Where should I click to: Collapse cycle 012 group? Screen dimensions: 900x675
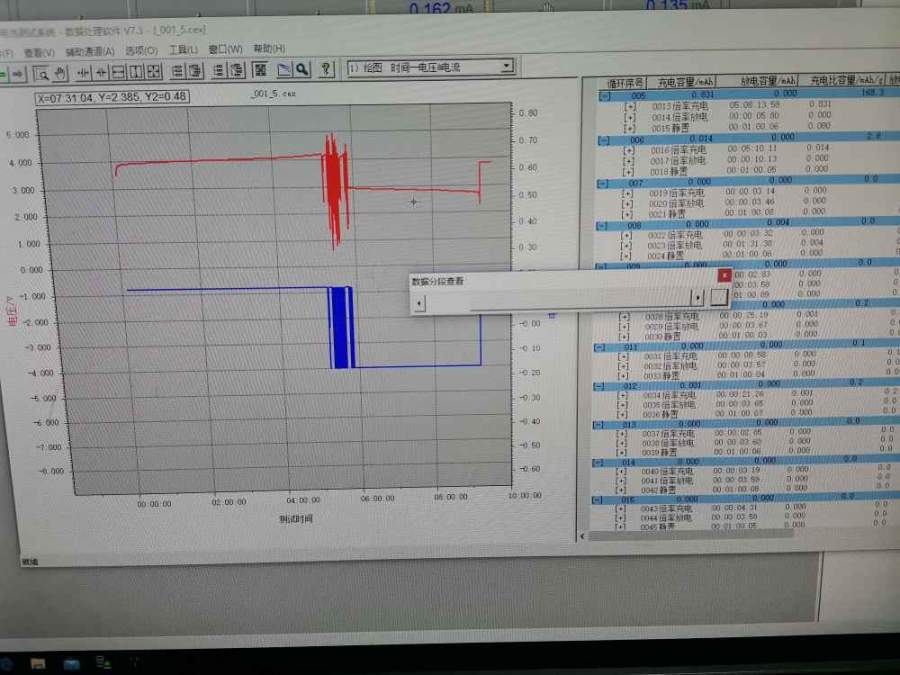tap(602, 386)
